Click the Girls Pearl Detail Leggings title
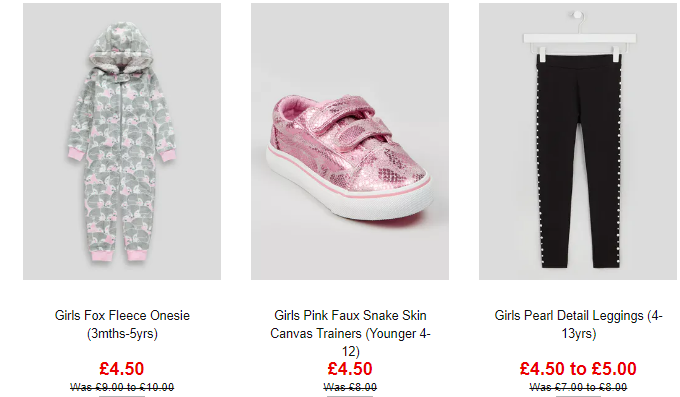 click(x=578, y=324)
